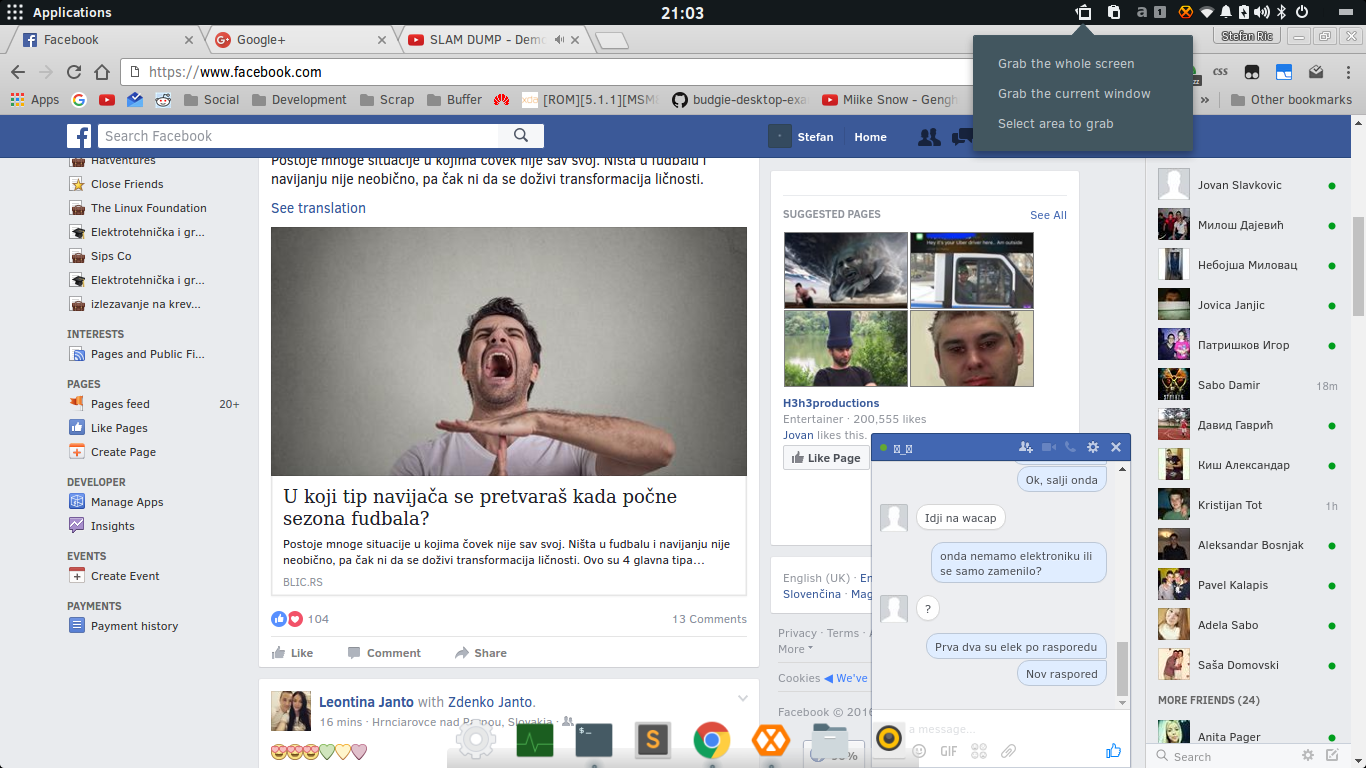Viewport: 1366px width, 768px height.
Task: Click the css extension icon
Action: pos(1220,72)
